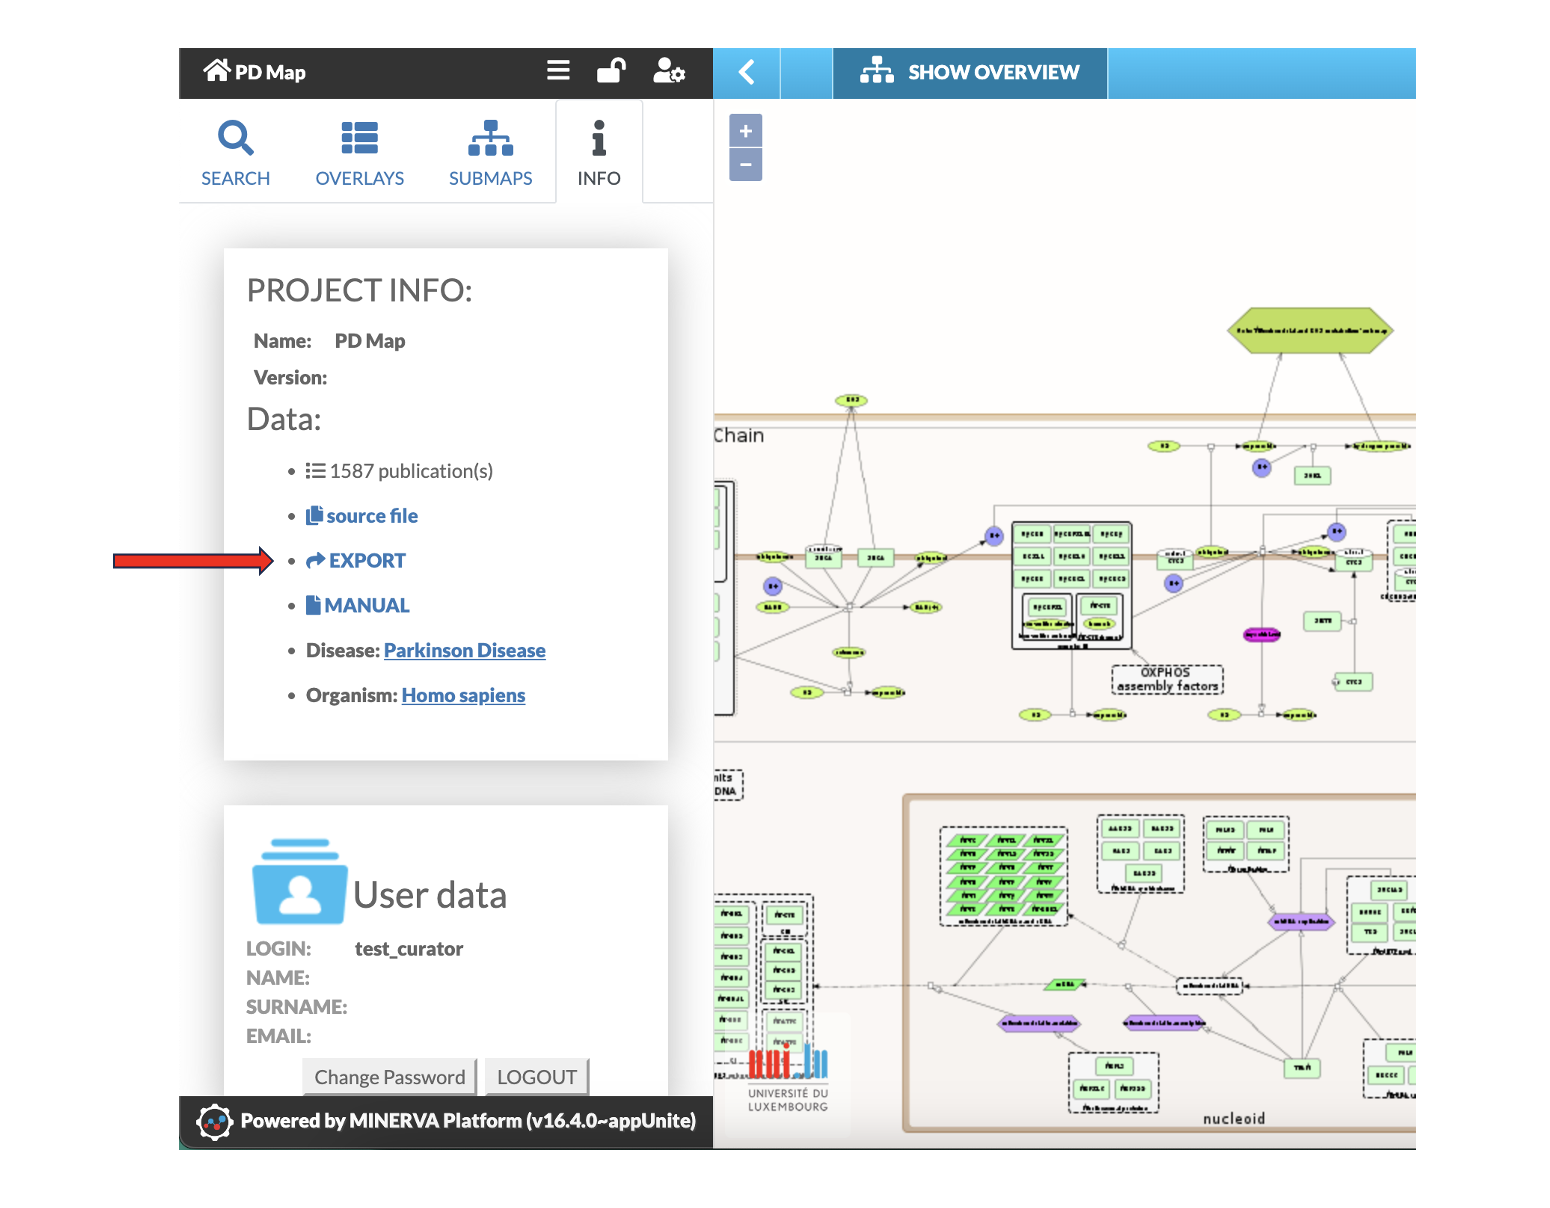This screenshot has width=1550, height=1208.
Task: Download the source file link
Action: (x=372, y=516)
